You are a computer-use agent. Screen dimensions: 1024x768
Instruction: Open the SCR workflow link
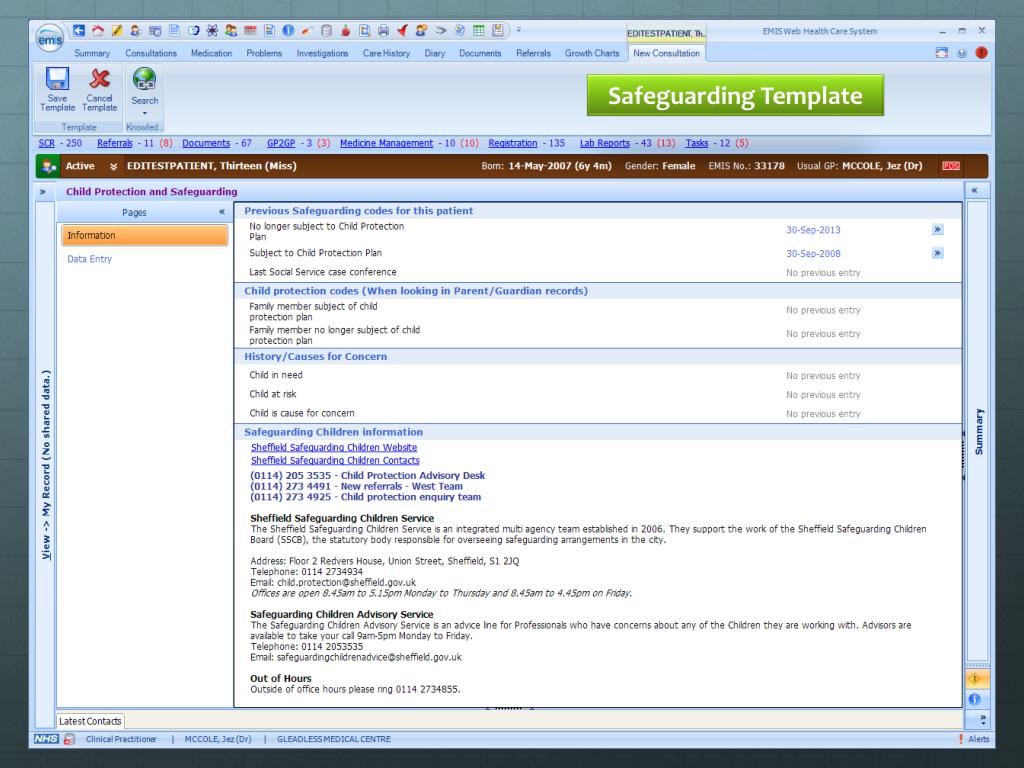click(46, 143)
